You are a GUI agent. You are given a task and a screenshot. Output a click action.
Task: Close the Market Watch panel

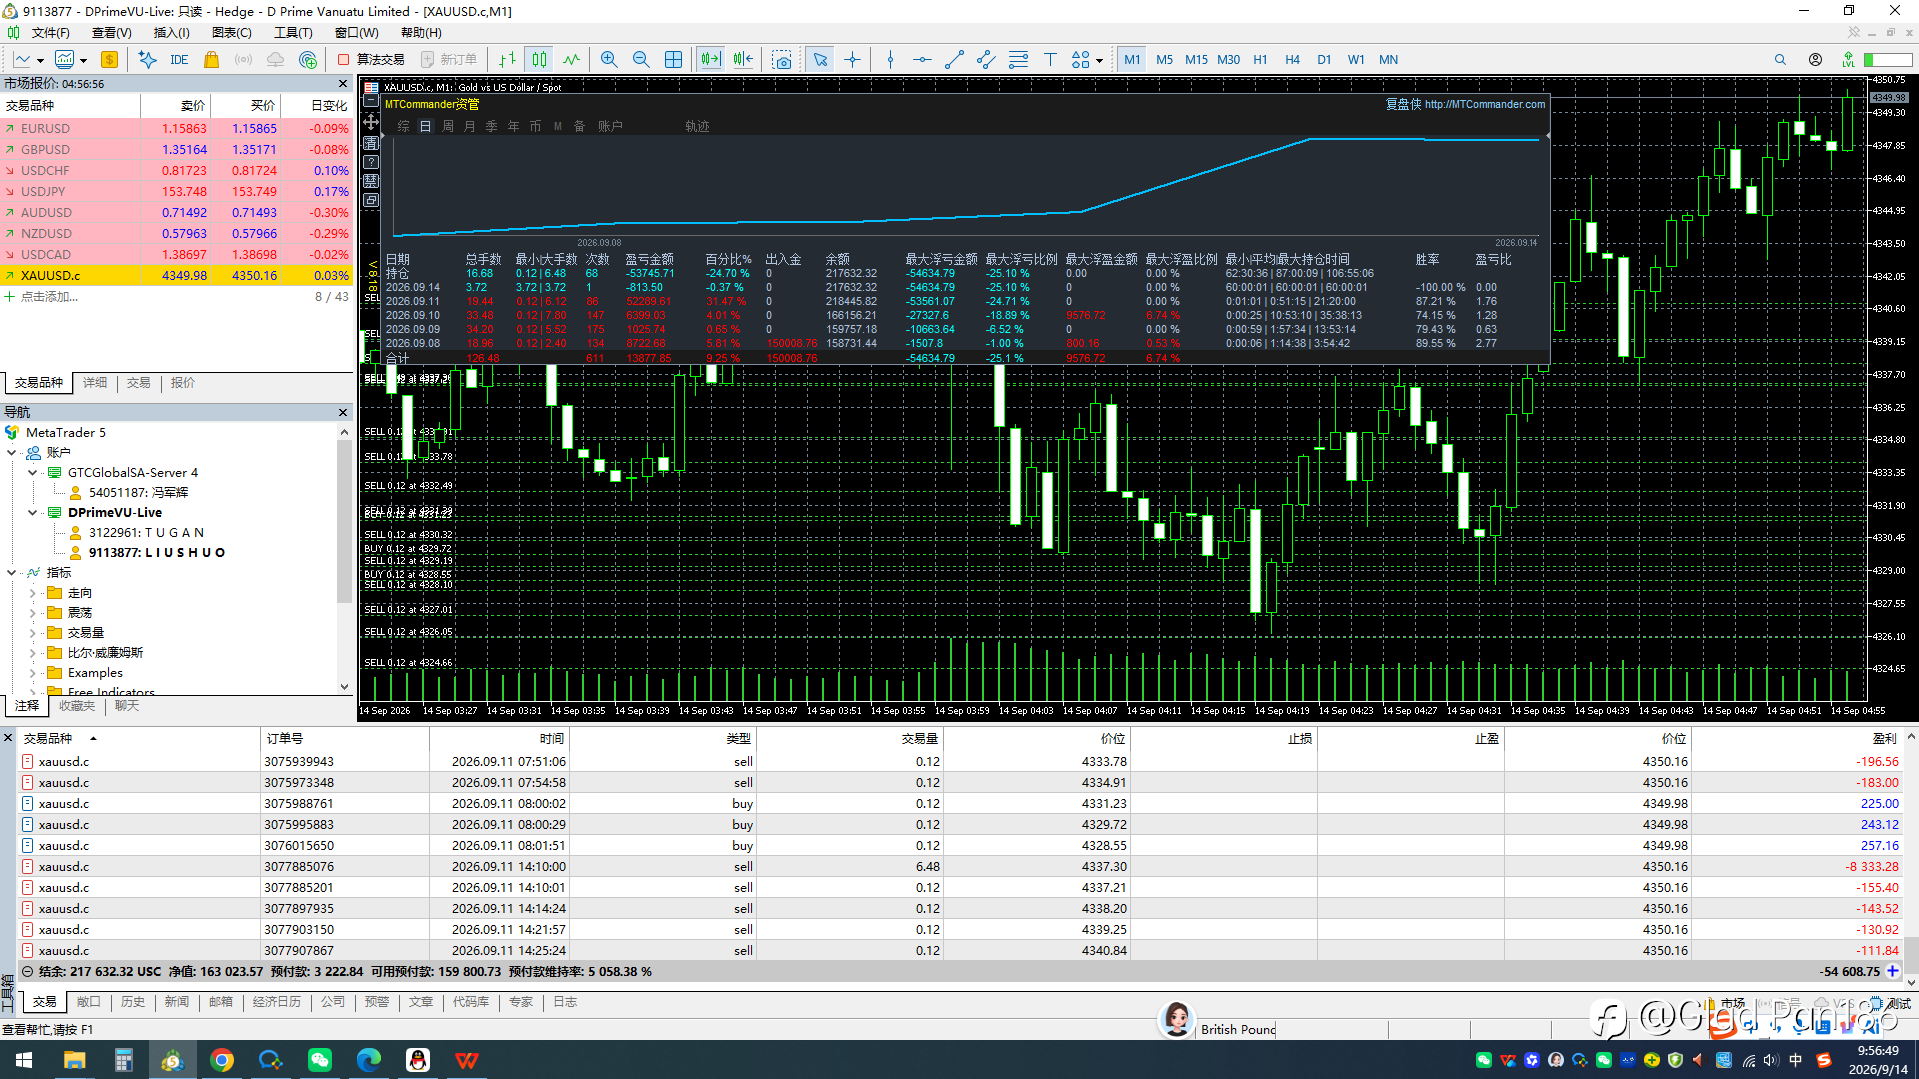343,84
